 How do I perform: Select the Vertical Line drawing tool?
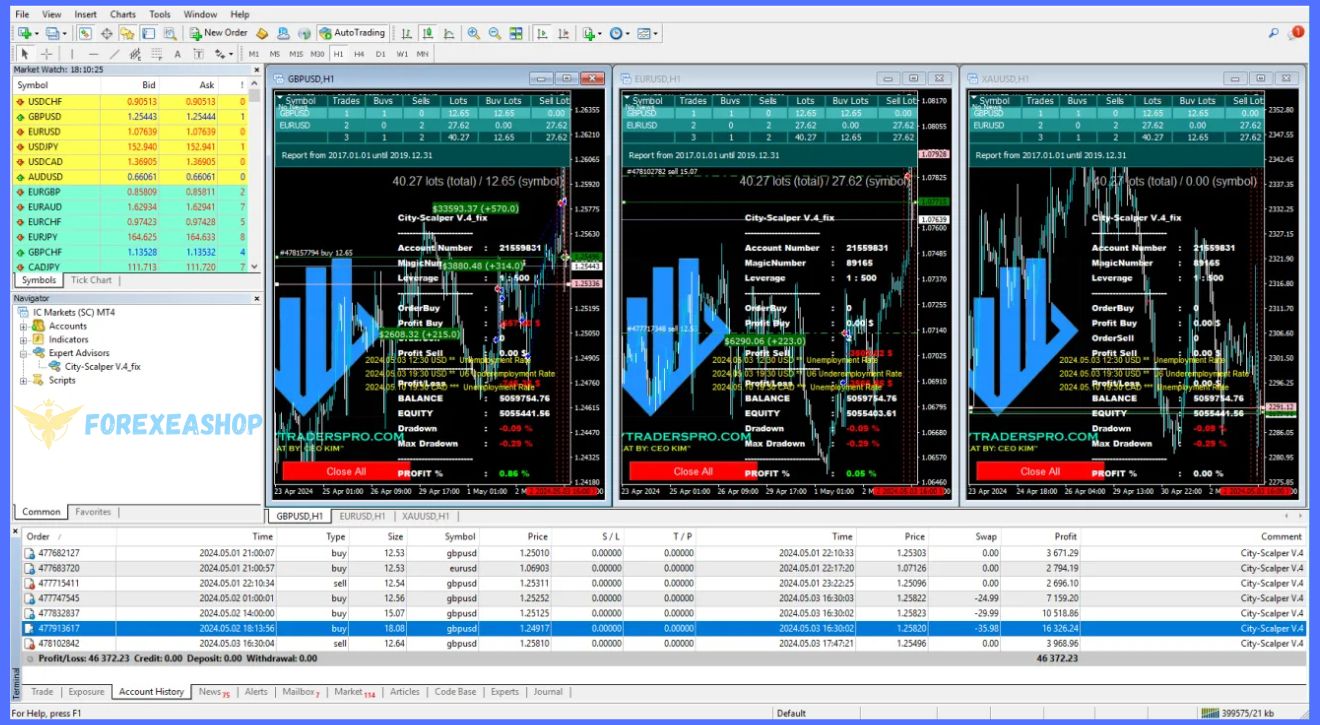(72, 54)
